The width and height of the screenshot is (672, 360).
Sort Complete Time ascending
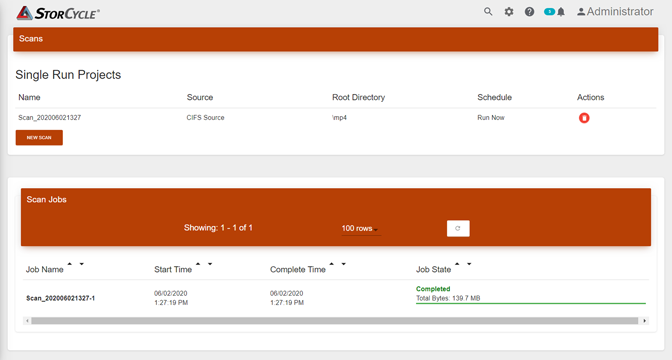331,264
